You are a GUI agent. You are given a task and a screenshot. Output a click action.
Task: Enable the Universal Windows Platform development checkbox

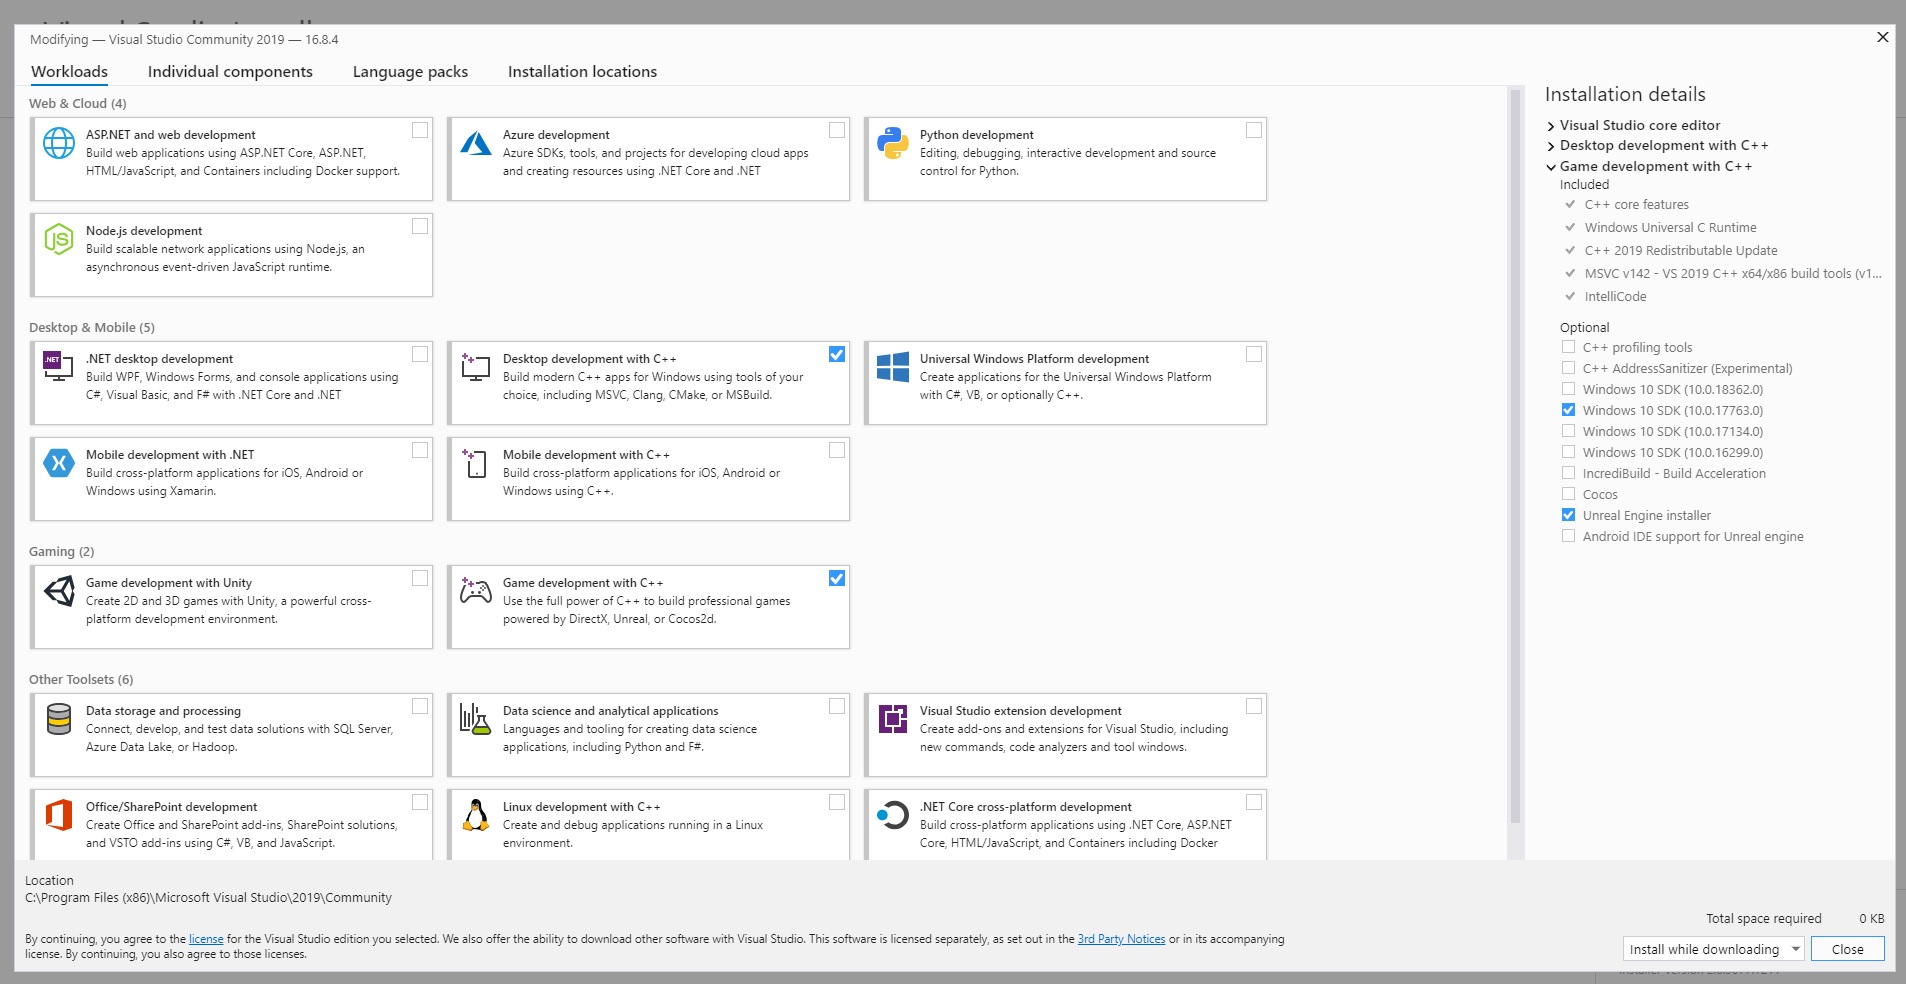(x=1254, y=353)
